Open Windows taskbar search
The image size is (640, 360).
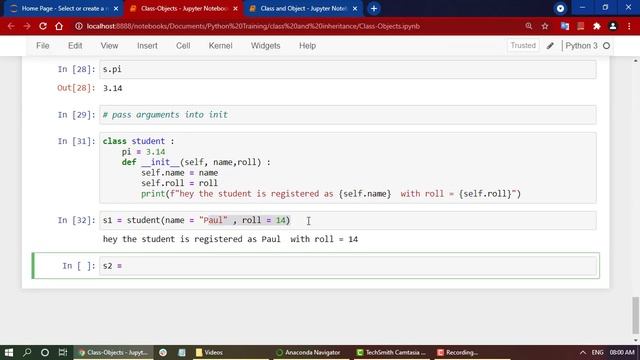(27, 352)
